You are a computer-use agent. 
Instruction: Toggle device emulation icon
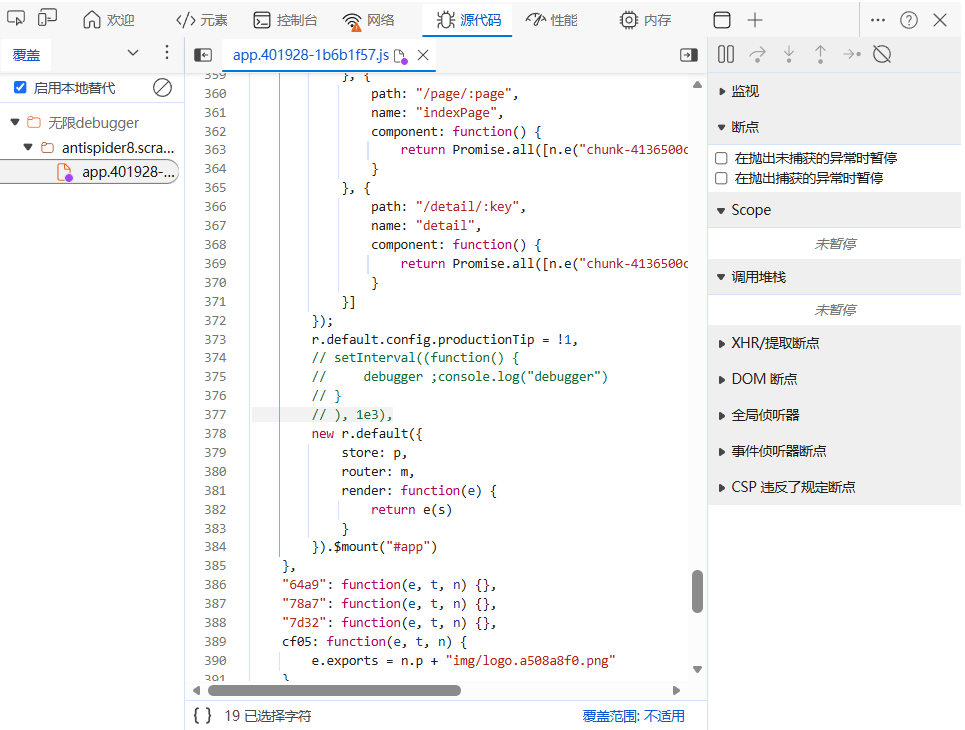point(47,19)
